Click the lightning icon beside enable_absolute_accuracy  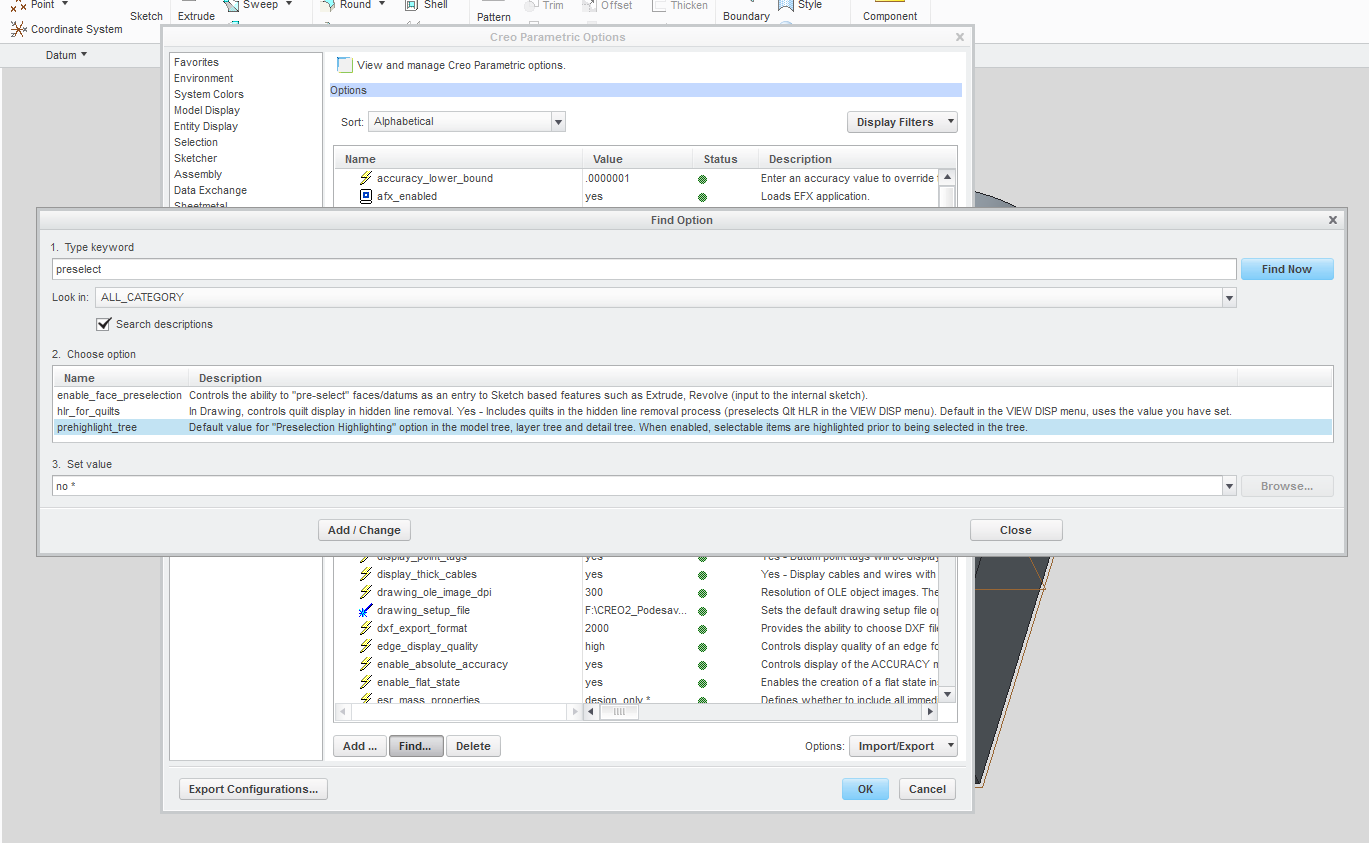366,664
